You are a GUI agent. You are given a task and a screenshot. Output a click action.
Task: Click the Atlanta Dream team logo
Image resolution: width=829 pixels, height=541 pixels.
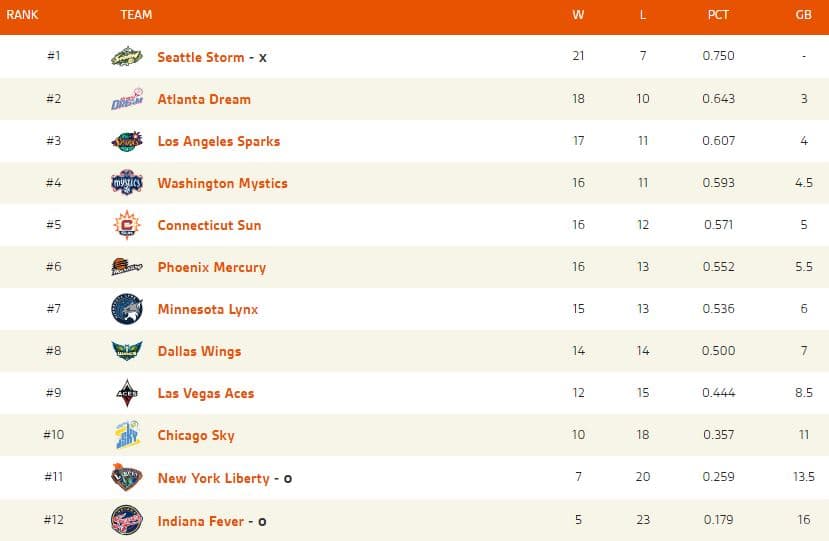[x=127, y=99]
